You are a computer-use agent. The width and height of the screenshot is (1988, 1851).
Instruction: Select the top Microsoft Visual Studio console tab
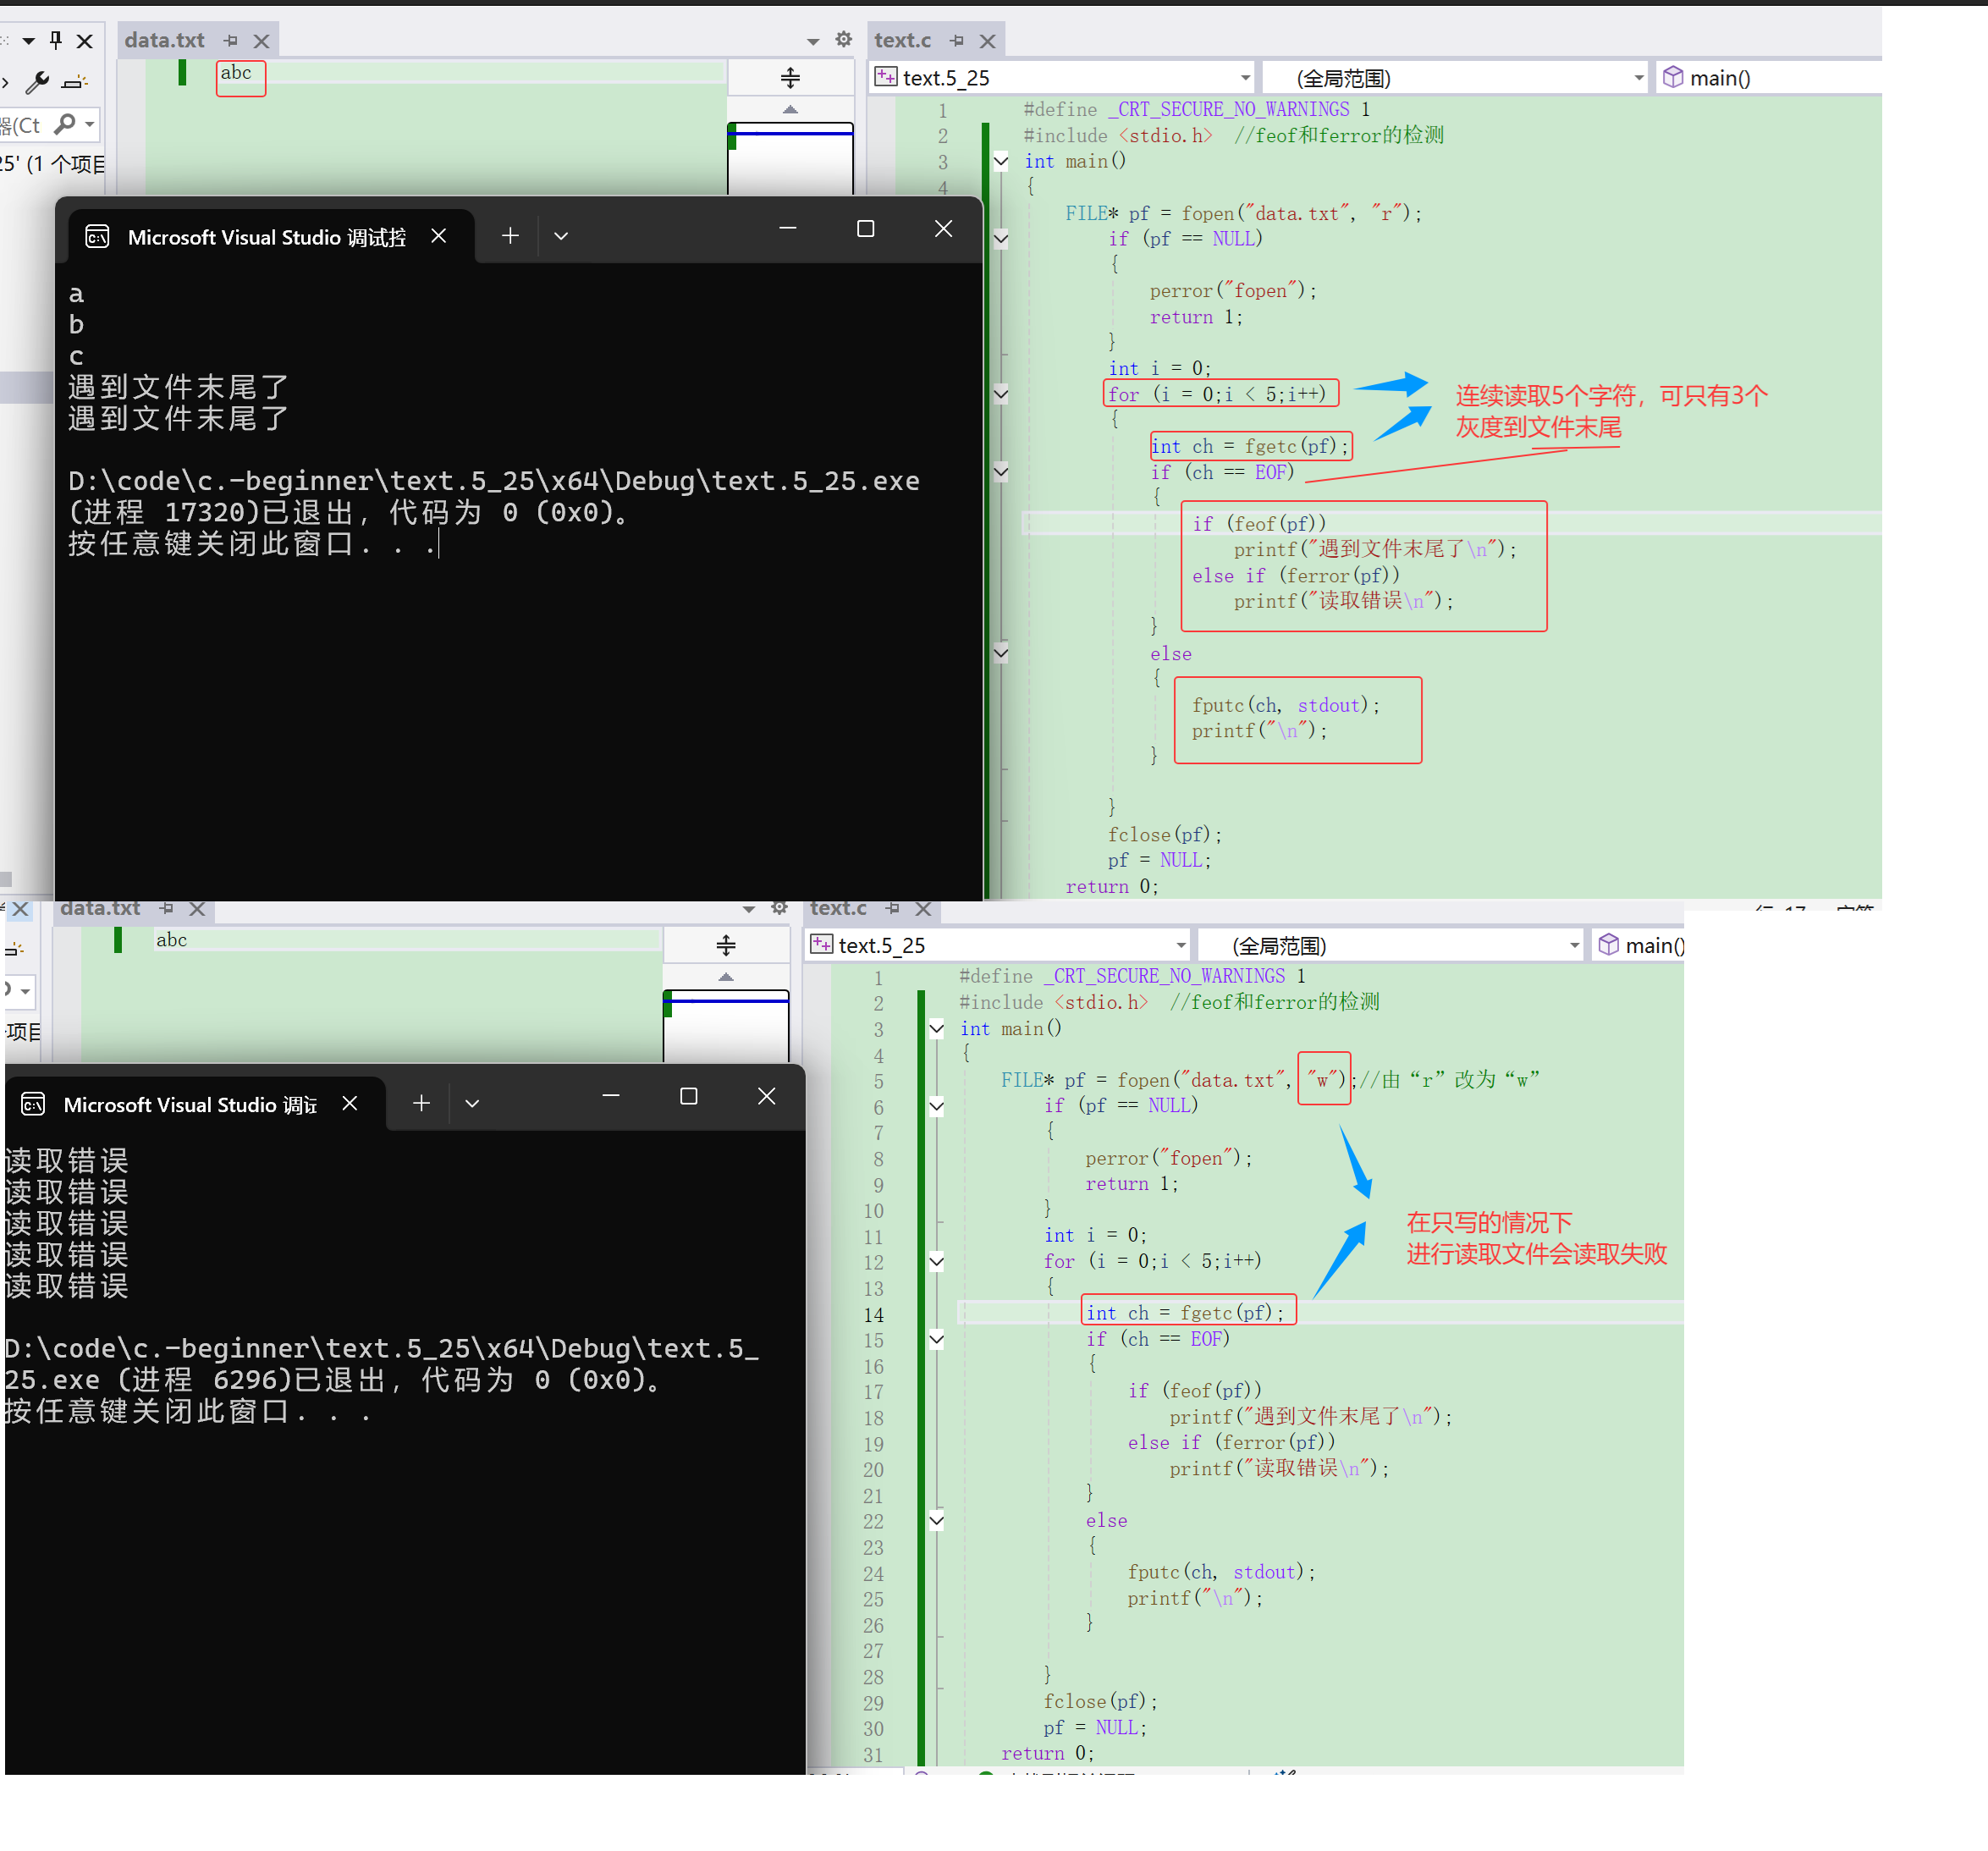(x=265, y=237)
